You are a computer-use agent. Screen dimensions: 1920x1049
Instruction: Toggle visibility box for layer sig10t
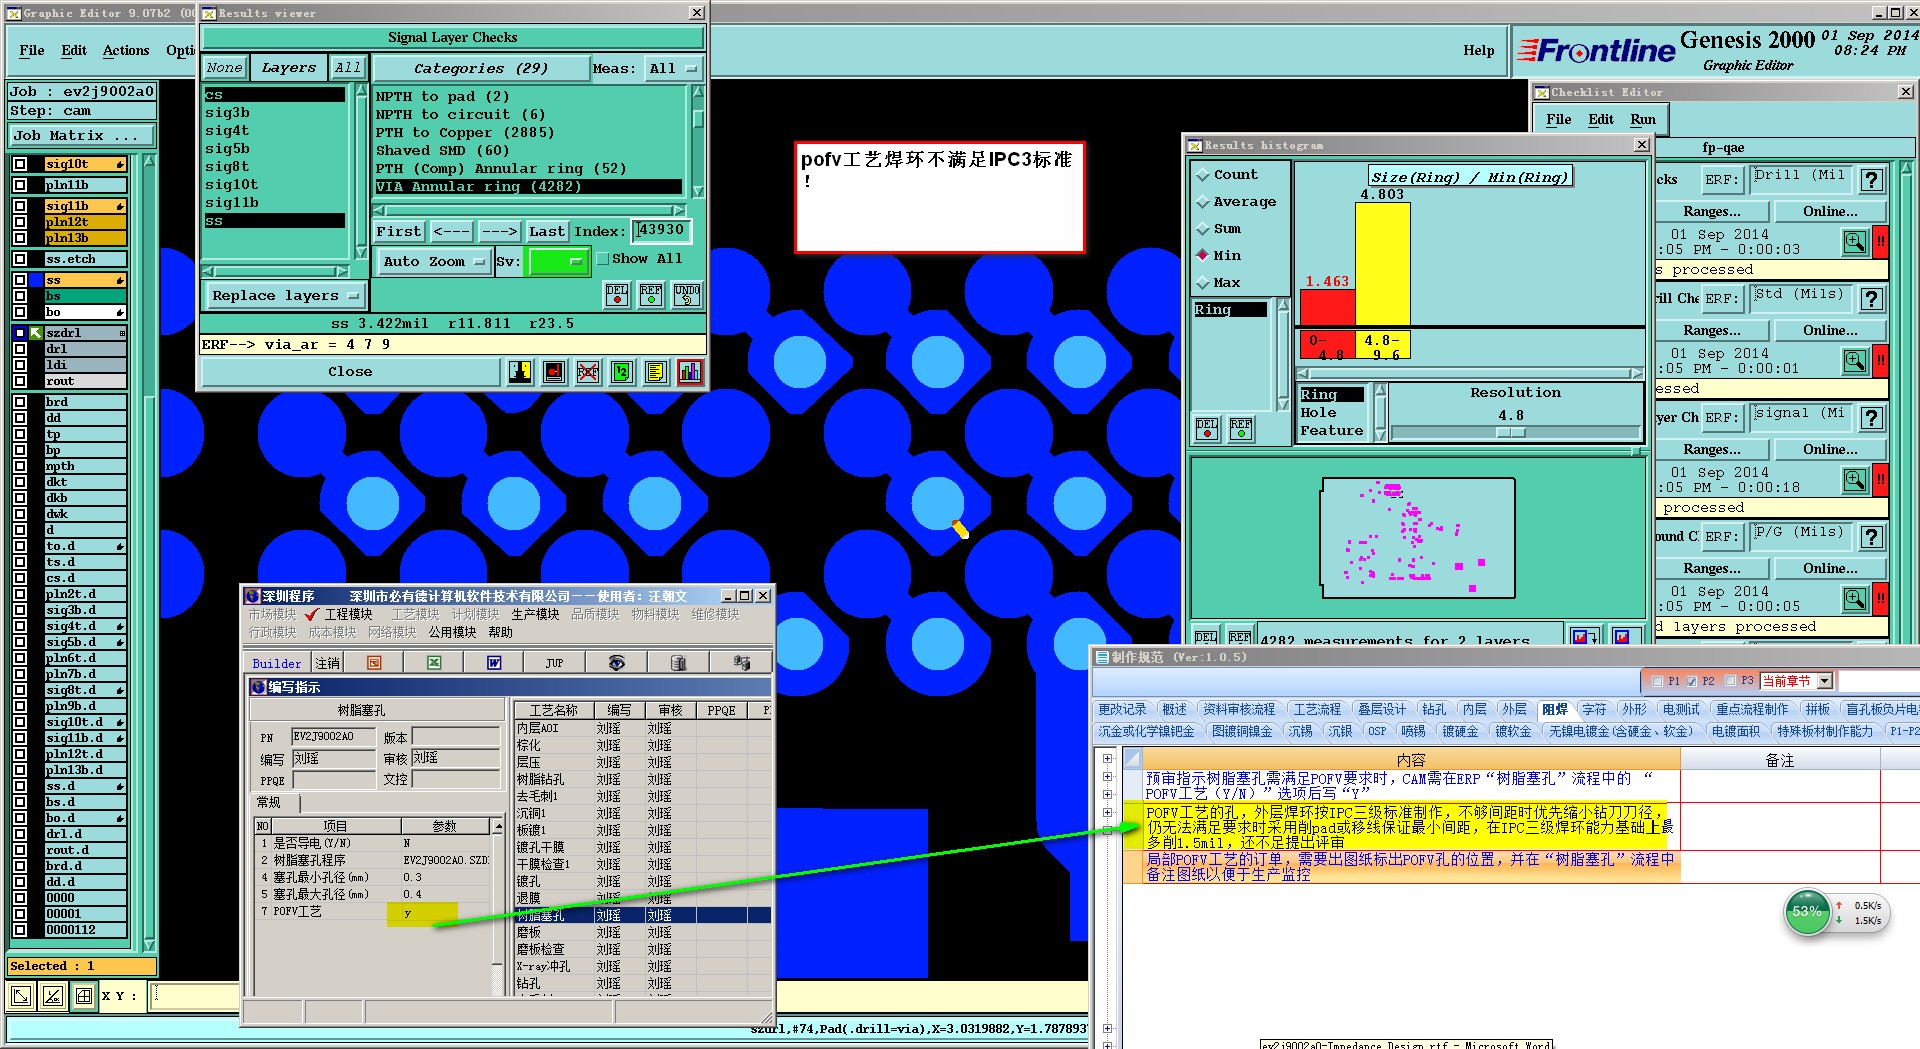[x=20, y=164]
